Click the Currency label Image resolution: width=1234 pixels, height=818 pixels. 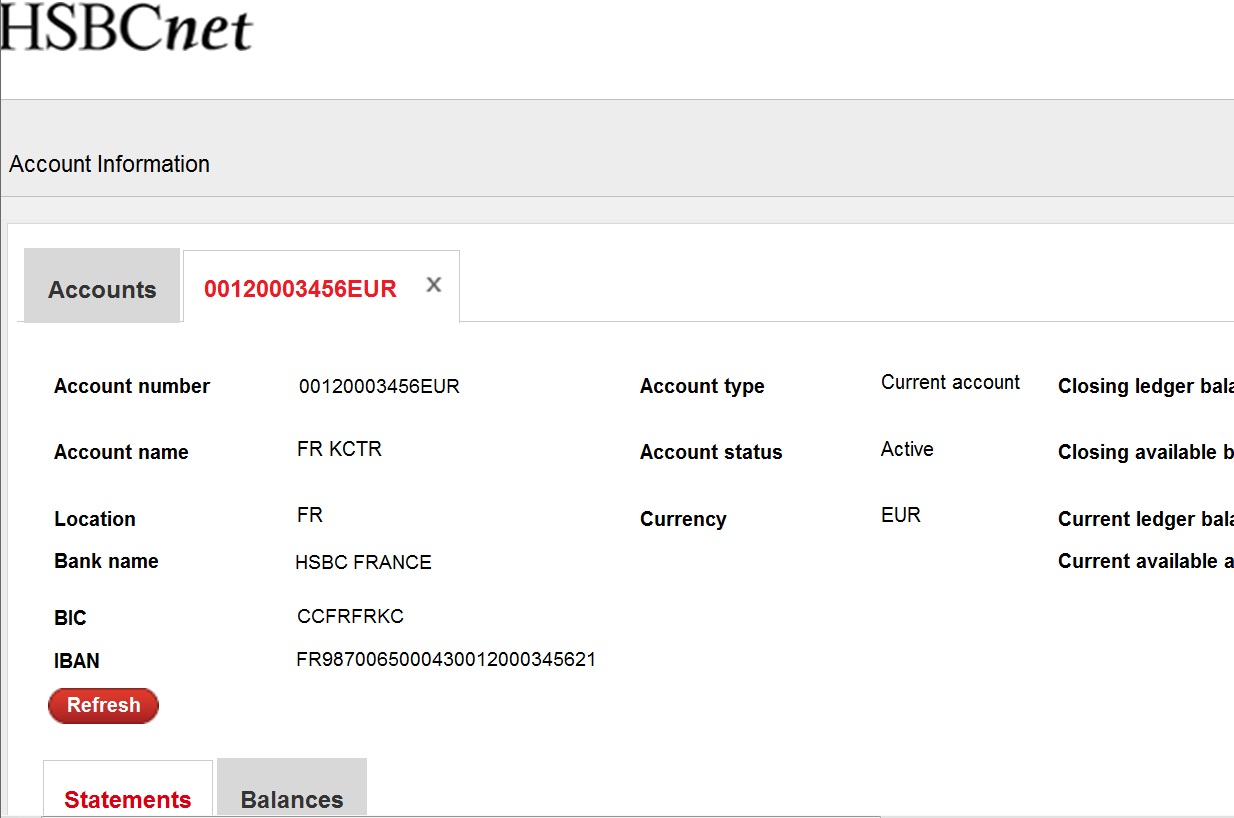point(683,519)
